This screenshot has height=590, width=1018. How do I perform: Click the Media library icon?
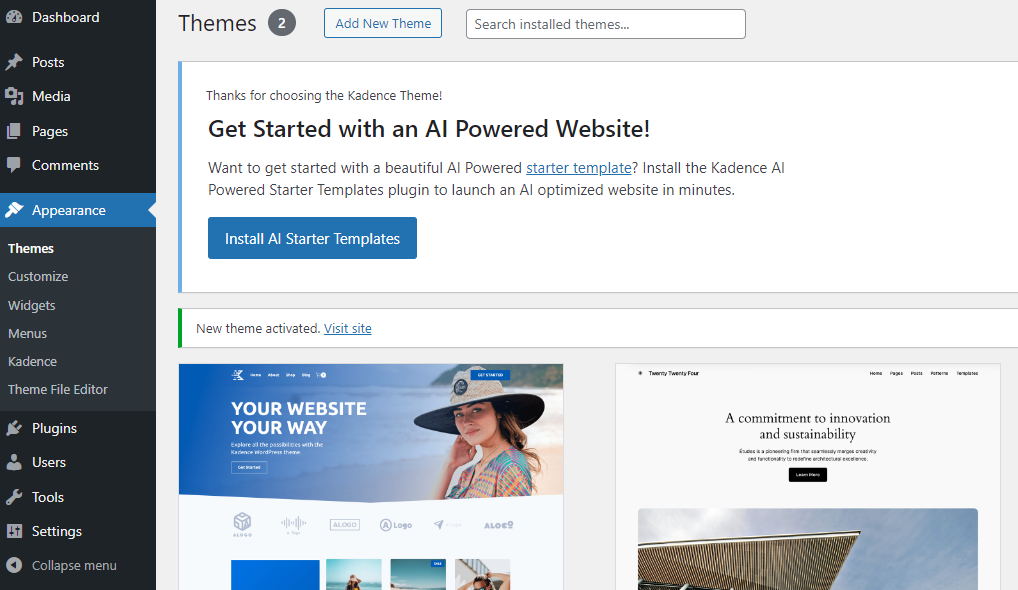pos(14,96)
